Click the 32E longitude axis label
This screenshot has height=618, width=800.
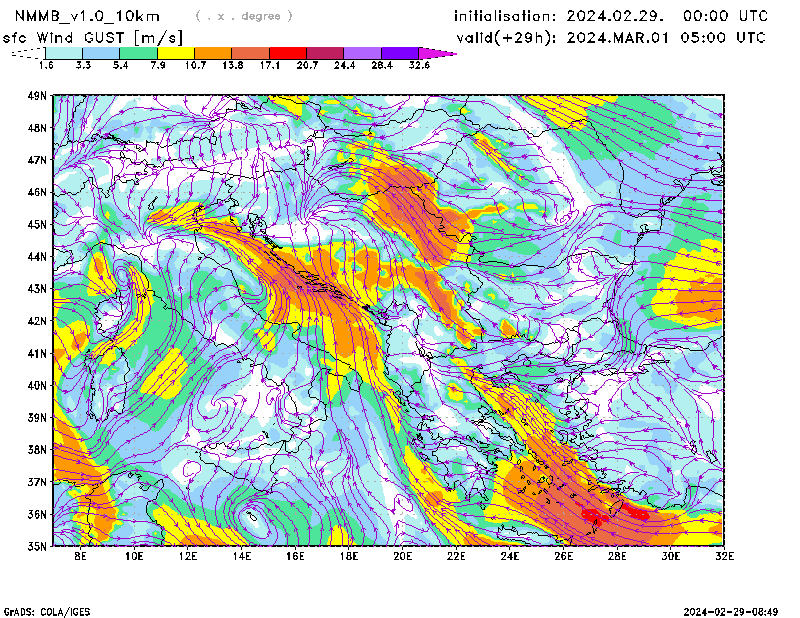(723, 555)
